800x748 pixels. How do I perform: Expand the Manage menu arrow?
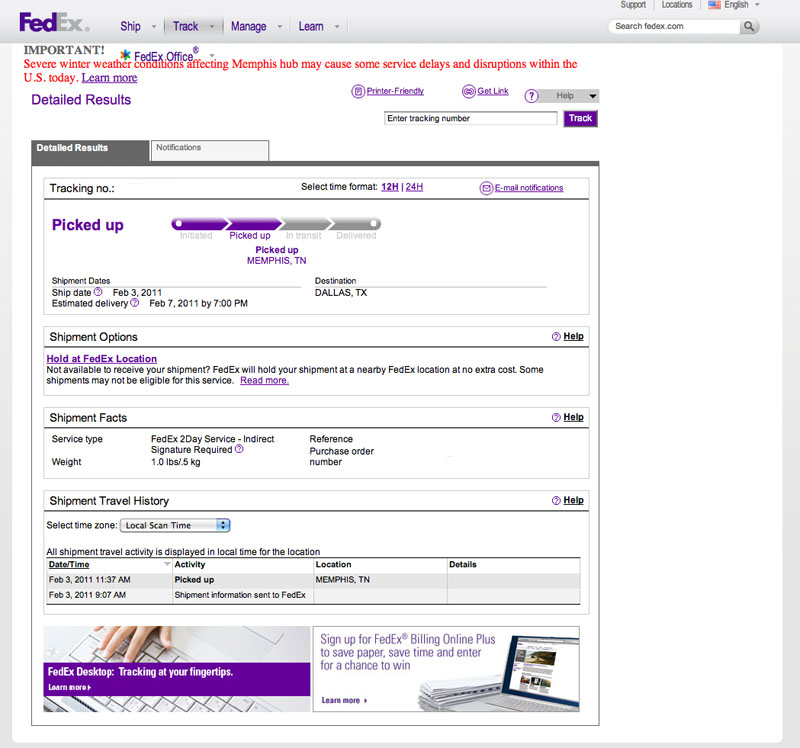pyautogui.click(x=280, y=27)
